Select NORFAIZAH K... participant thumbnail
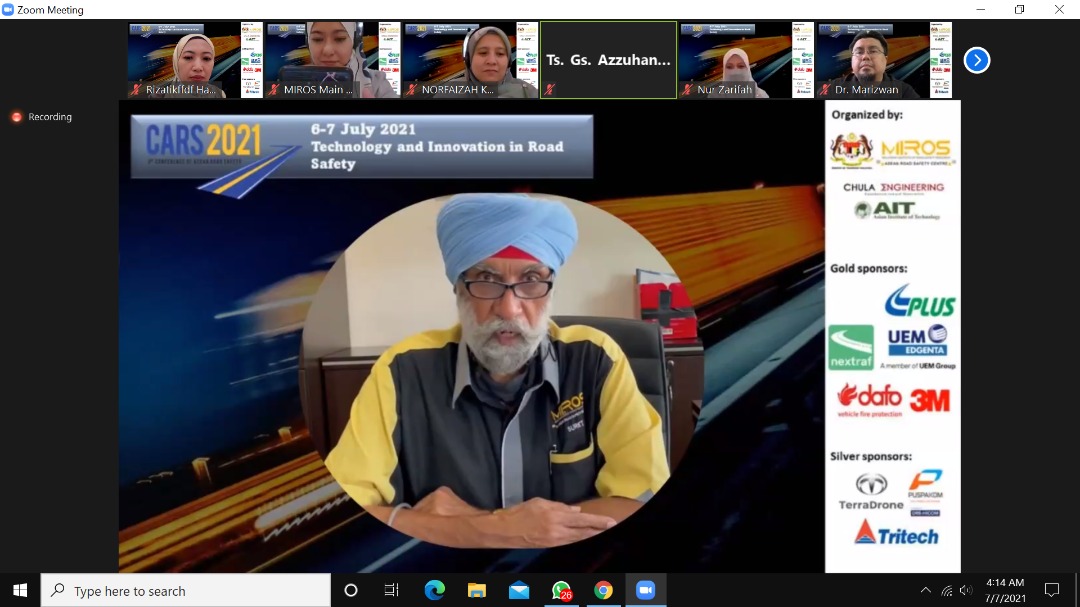This screenshot has width=1080, height=607. 471,60
